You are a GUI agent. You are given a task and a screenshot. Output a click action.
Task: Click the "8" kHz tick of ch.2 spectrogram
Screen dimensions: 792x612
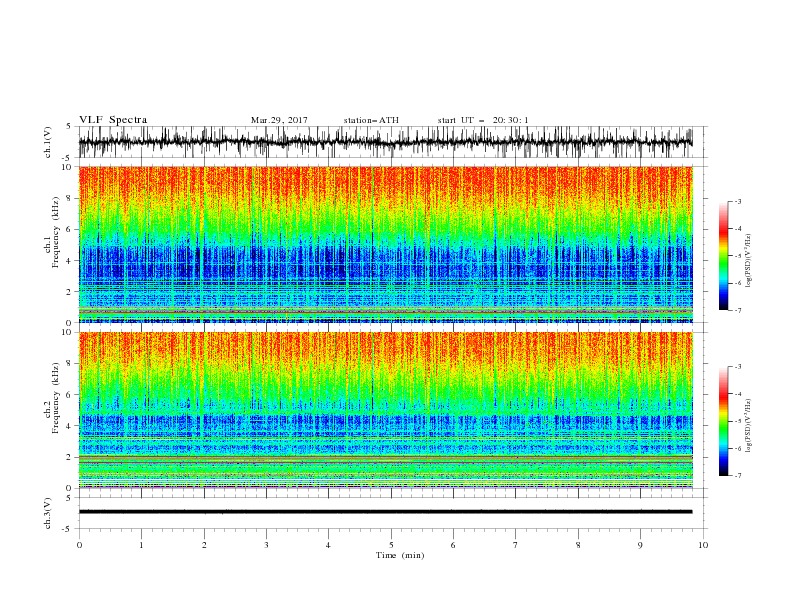point(69,364)
